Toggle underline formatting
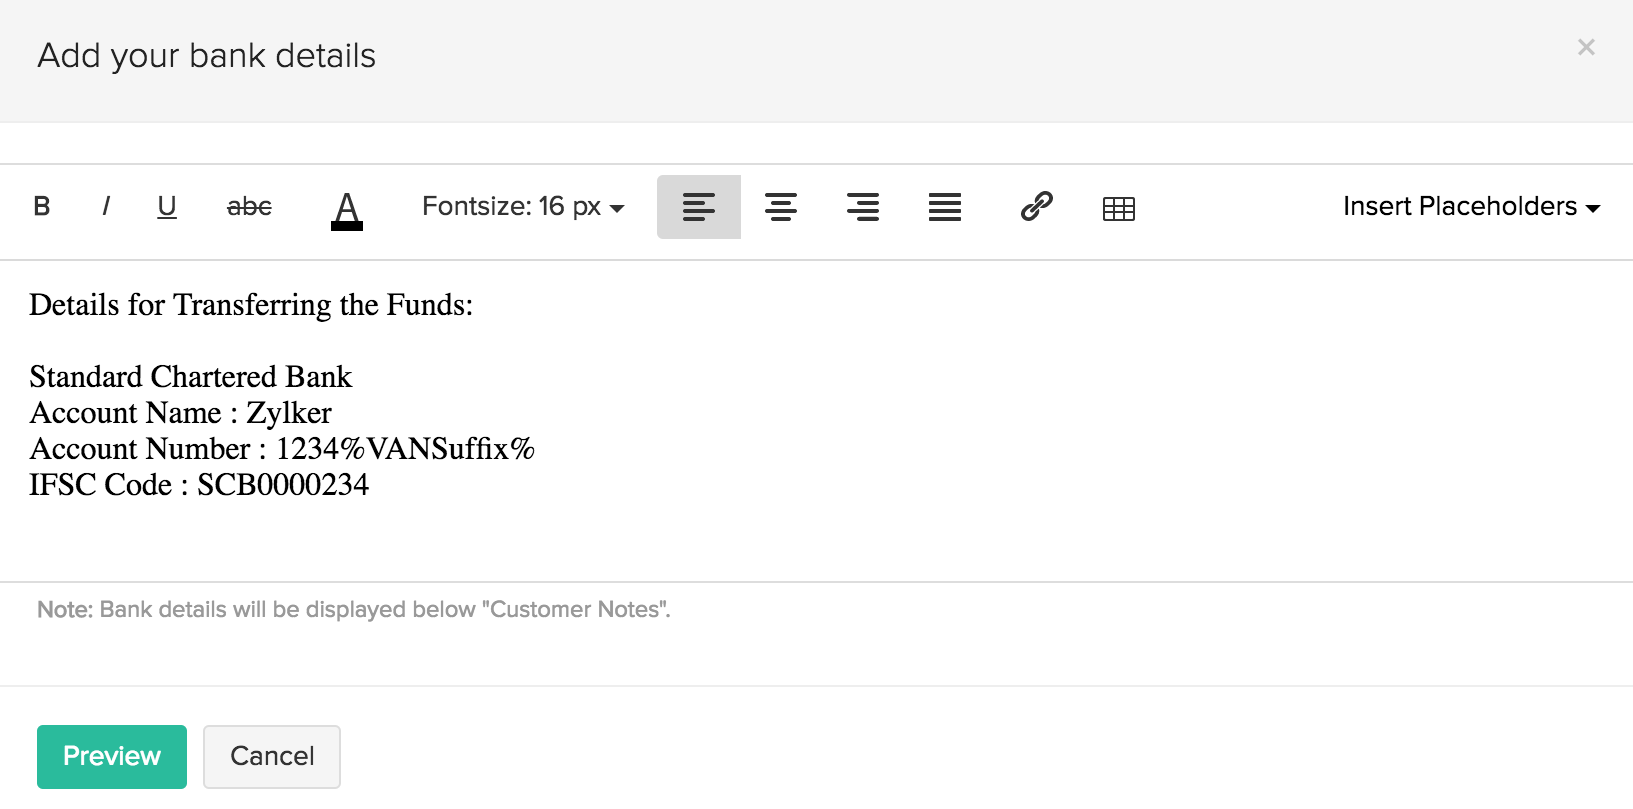This screenshot has height=809, width=1633. coord(167,207)
